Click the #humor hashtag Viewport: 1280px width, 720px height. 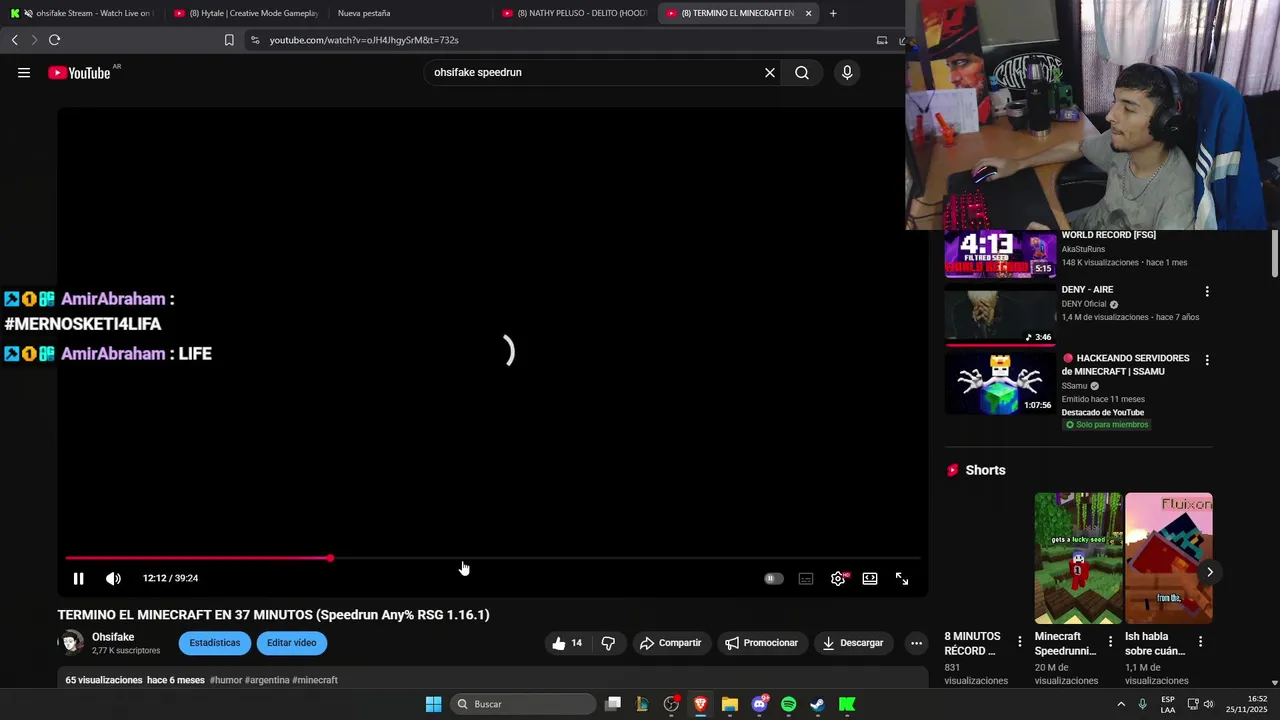pos(226,680)
